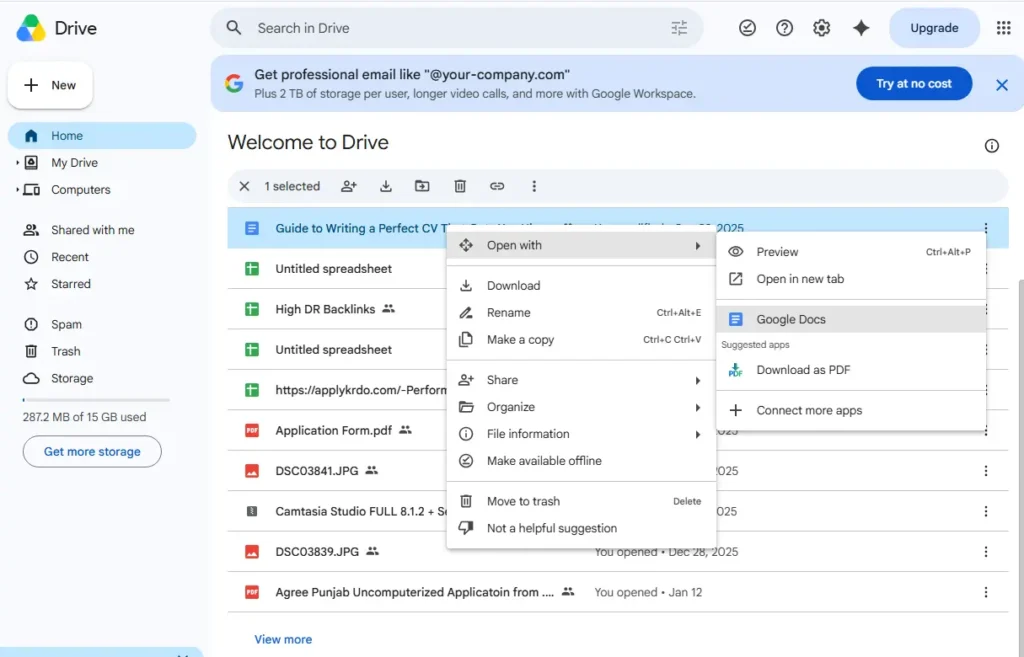Choose Rename in context menu
Viewport: 1024px width, 657px height.
[x=581, y=313]
